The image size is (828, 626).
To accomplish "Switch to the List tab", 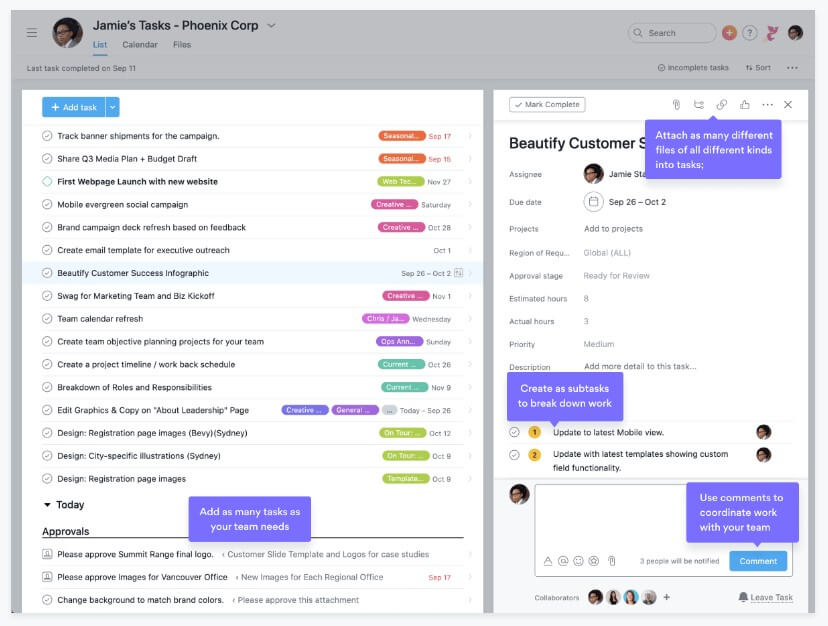I will coord(100,44).
